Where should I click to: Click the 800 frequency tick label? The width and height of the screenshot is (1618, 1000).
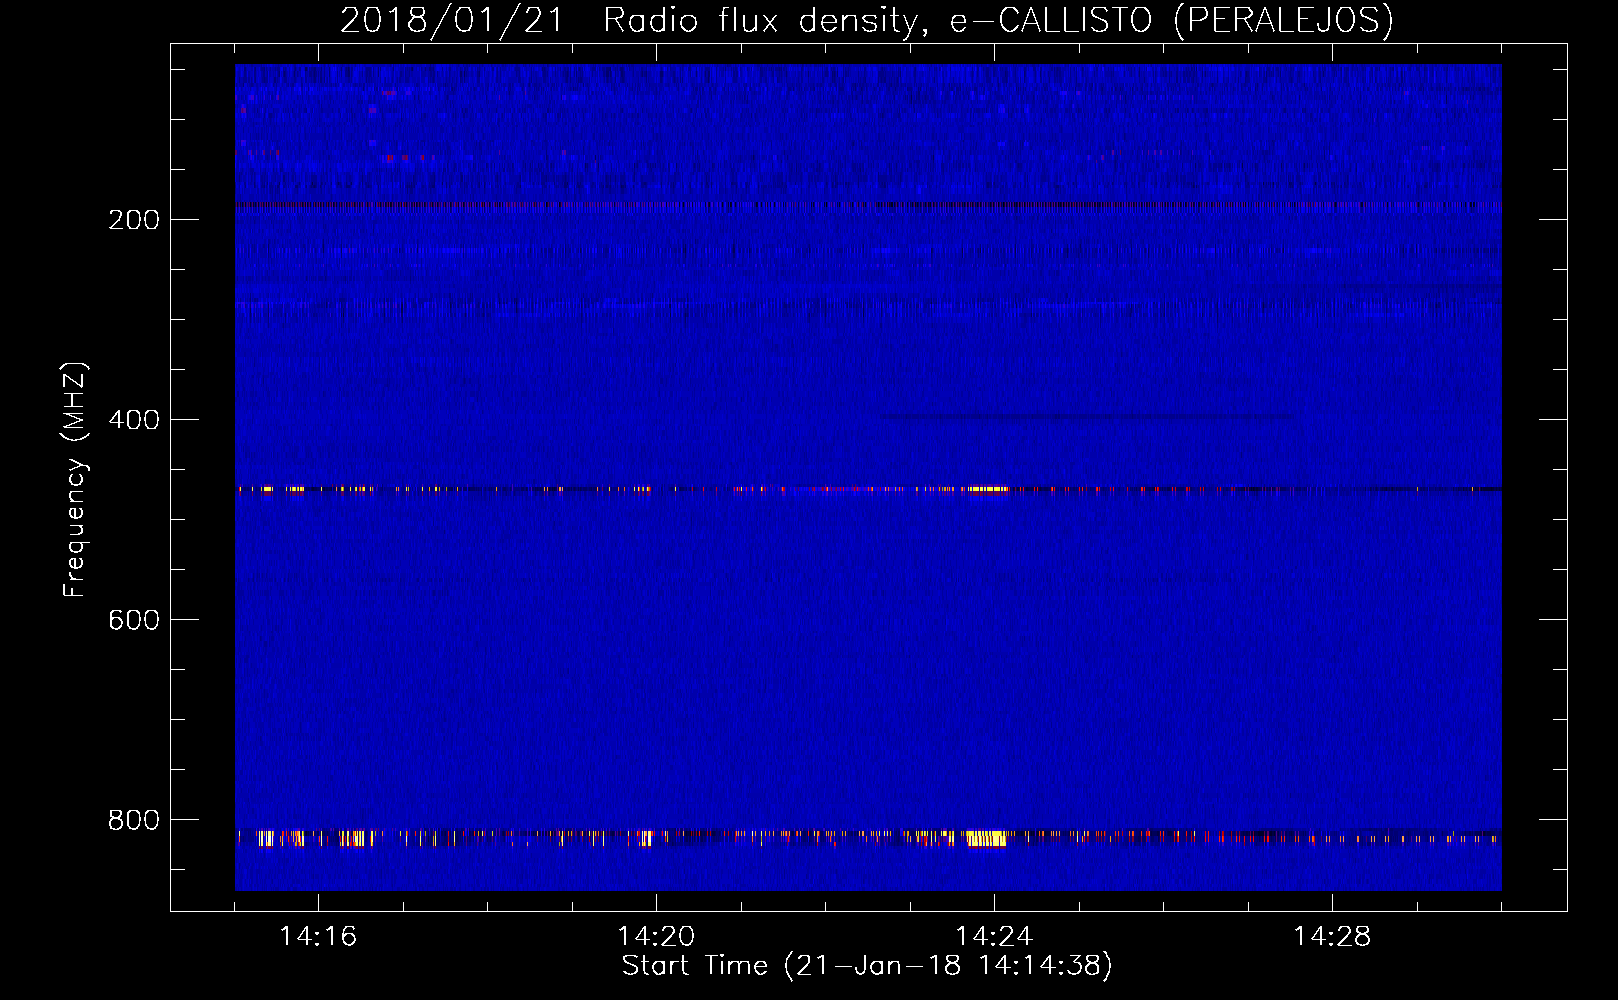click(134, 820)
